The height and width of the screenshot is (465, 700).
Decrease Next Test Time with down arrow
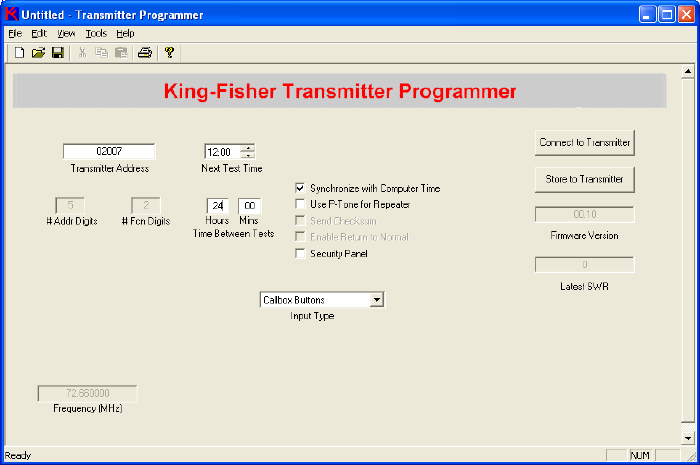point(248,155)
